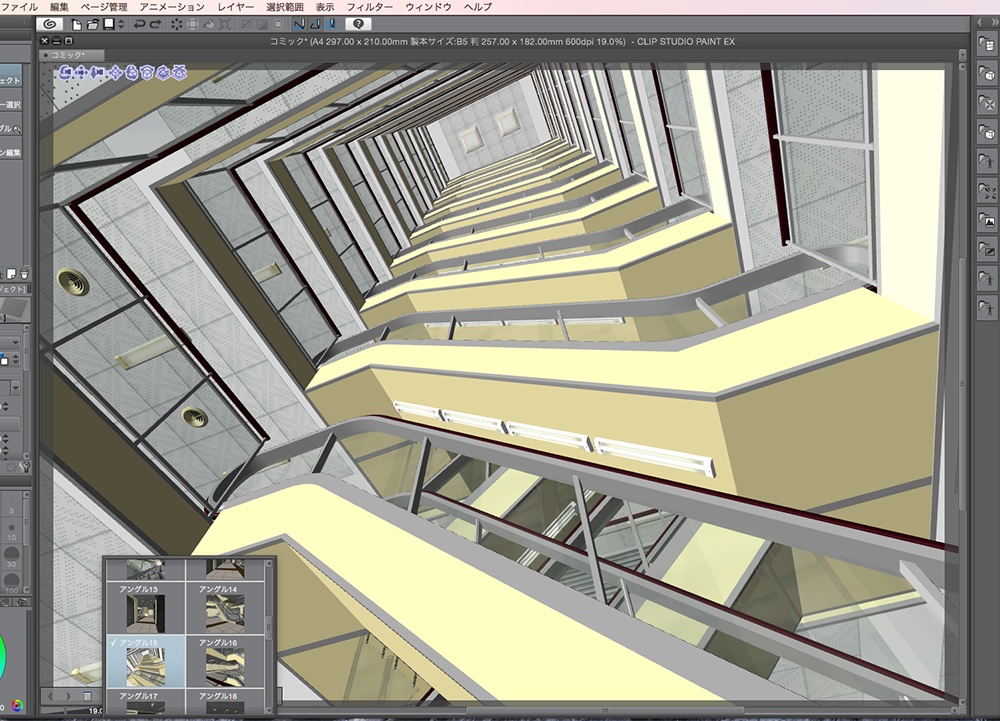Screen dimensions: 1000x721
Task: Click the Save icon in toolbar
Action: [x=107, y=23]
